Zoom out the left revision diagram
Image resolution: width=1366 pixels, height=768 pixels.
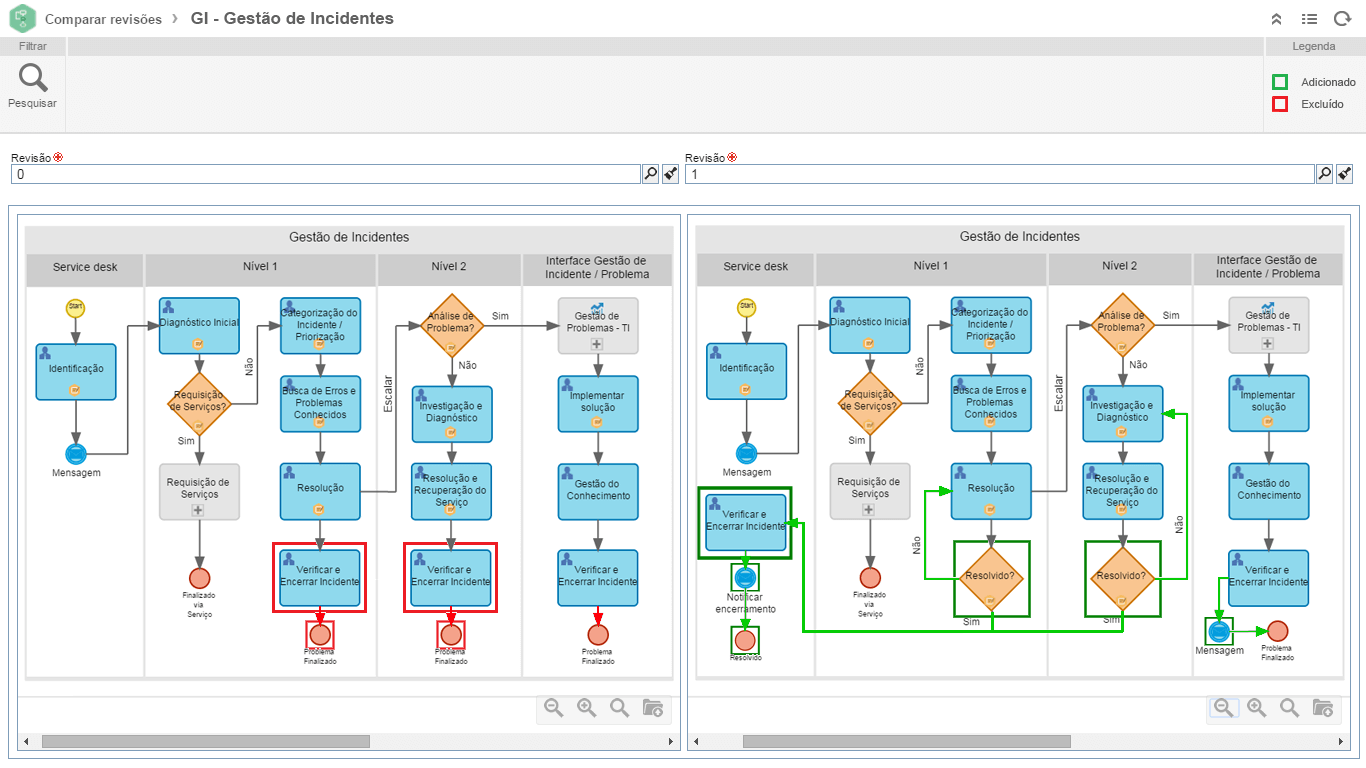pyautogui.click(x=553, y=708)
